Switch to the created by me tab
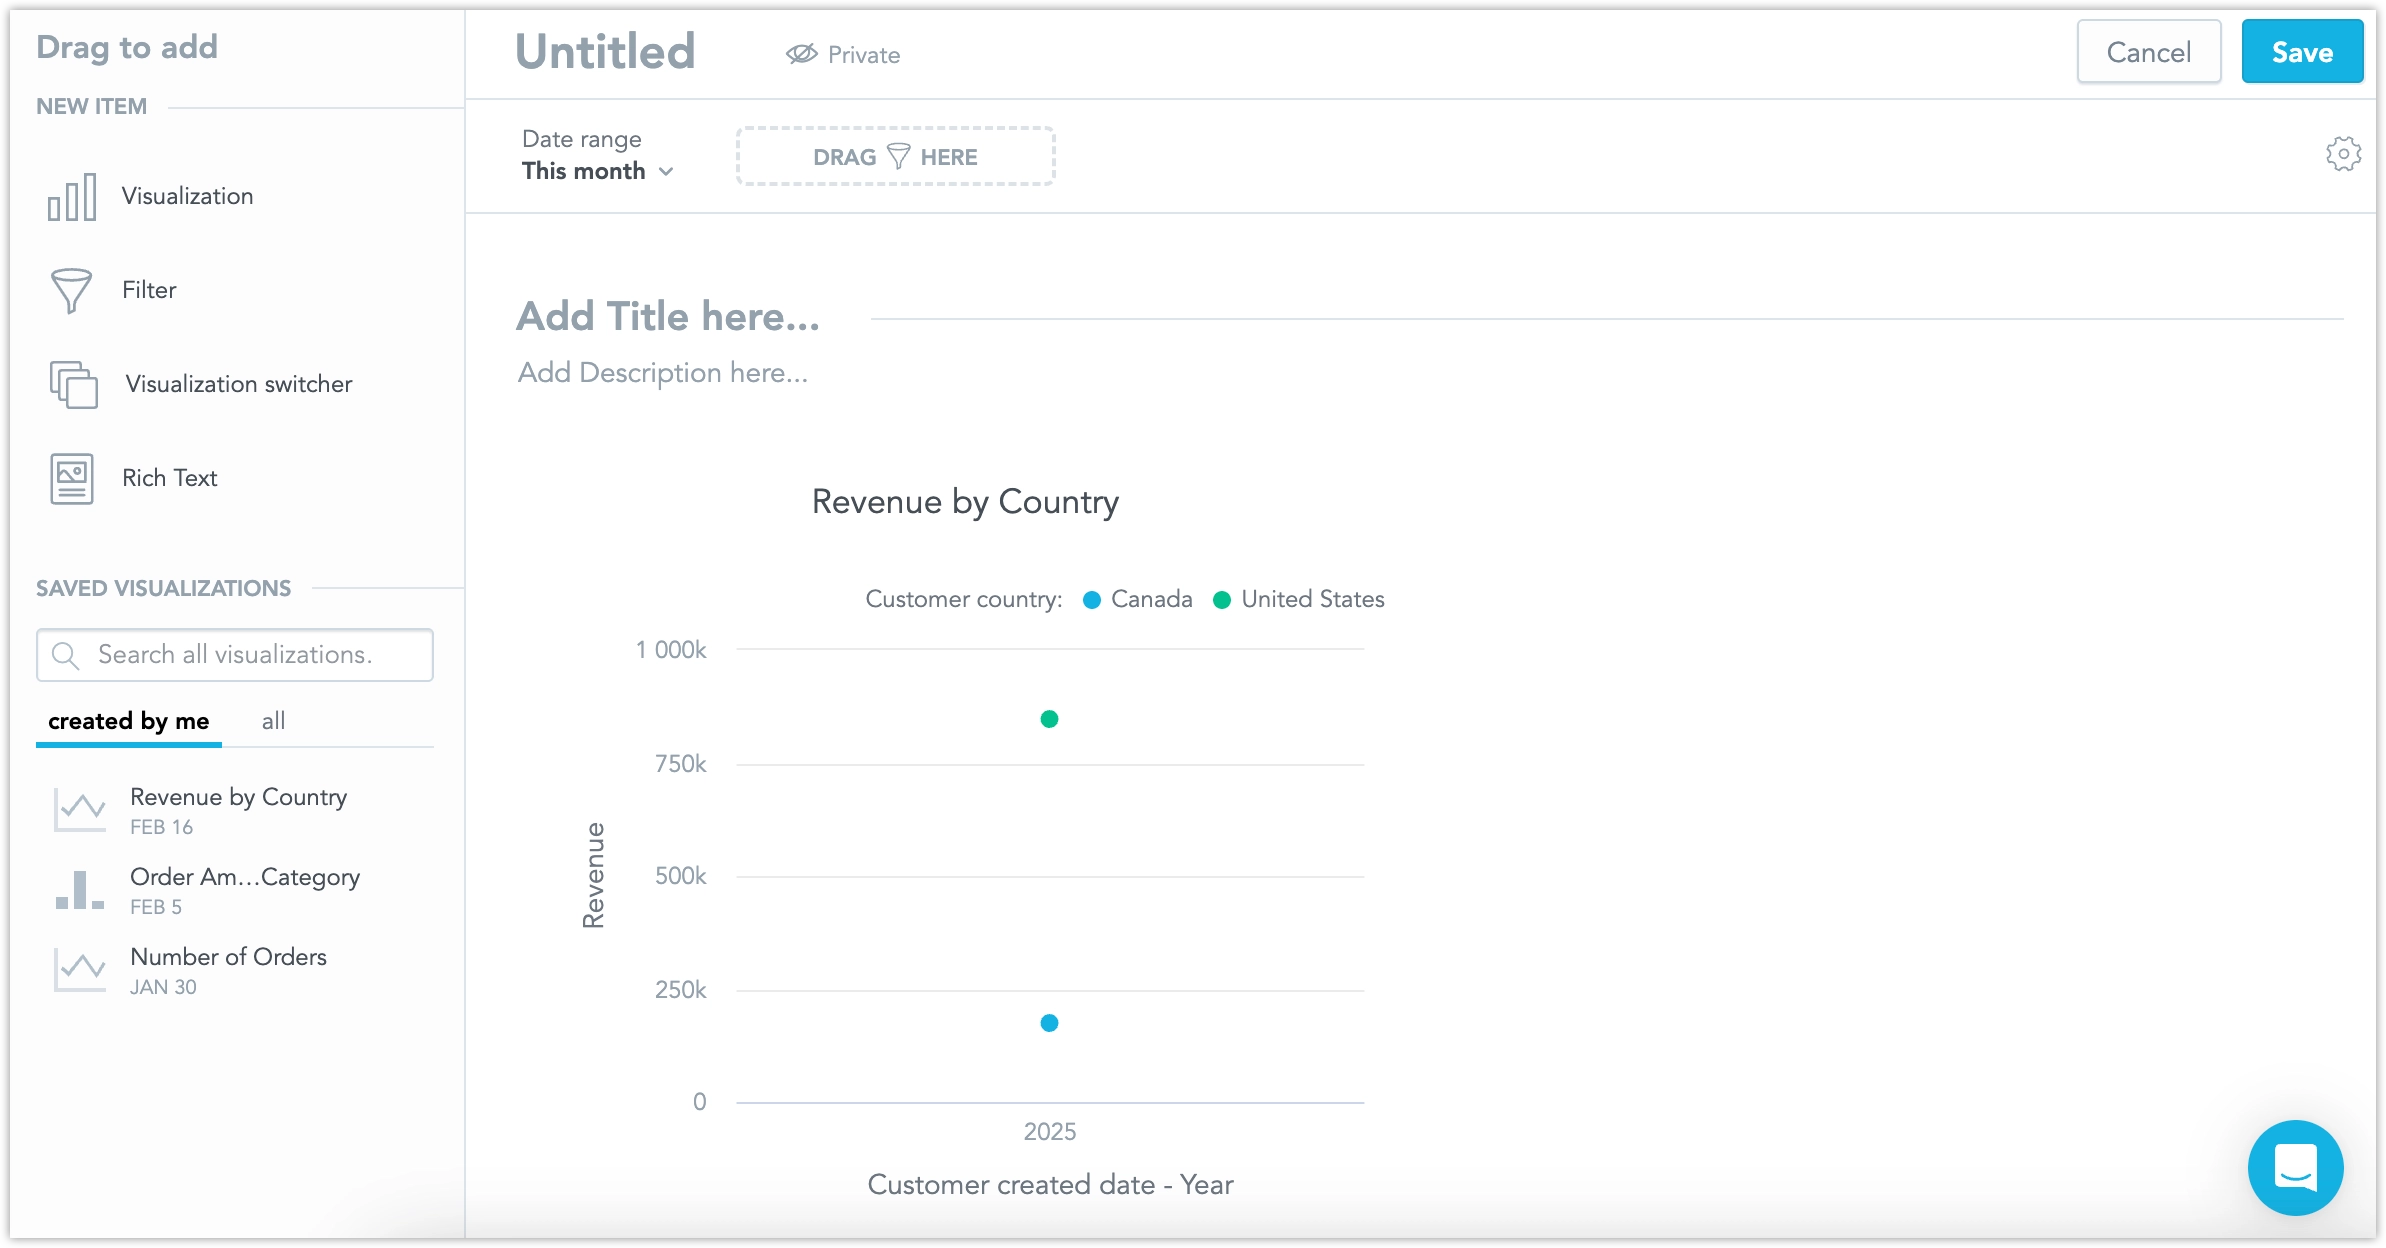 128,720
